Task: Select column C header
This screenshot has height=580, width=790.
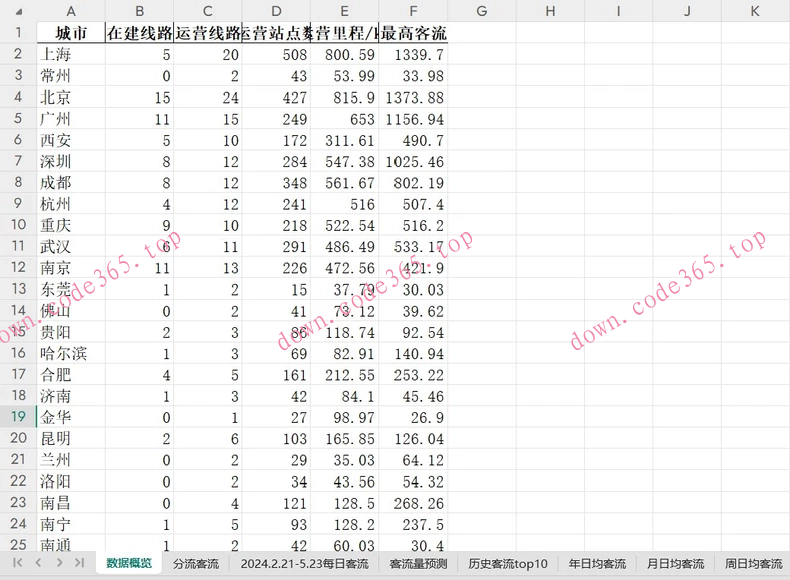Action: coord(208,11)
